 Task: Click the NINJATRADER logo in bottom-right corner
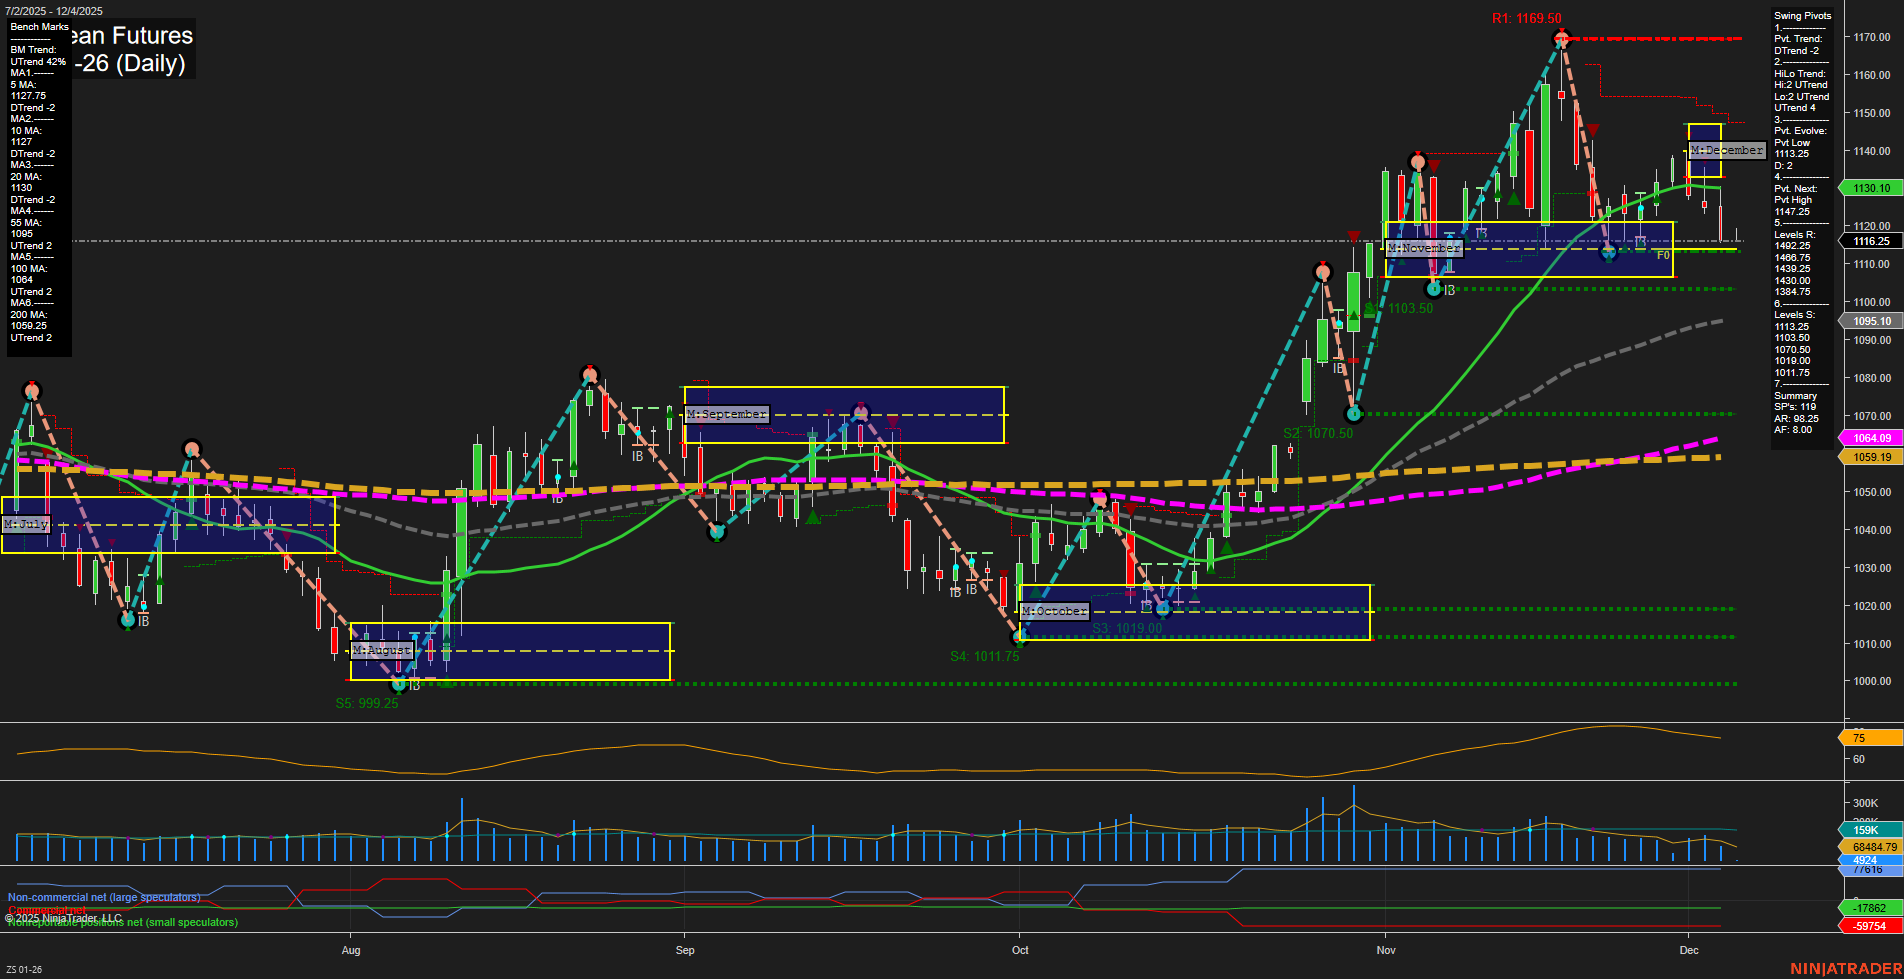(x=1847, y=968)
